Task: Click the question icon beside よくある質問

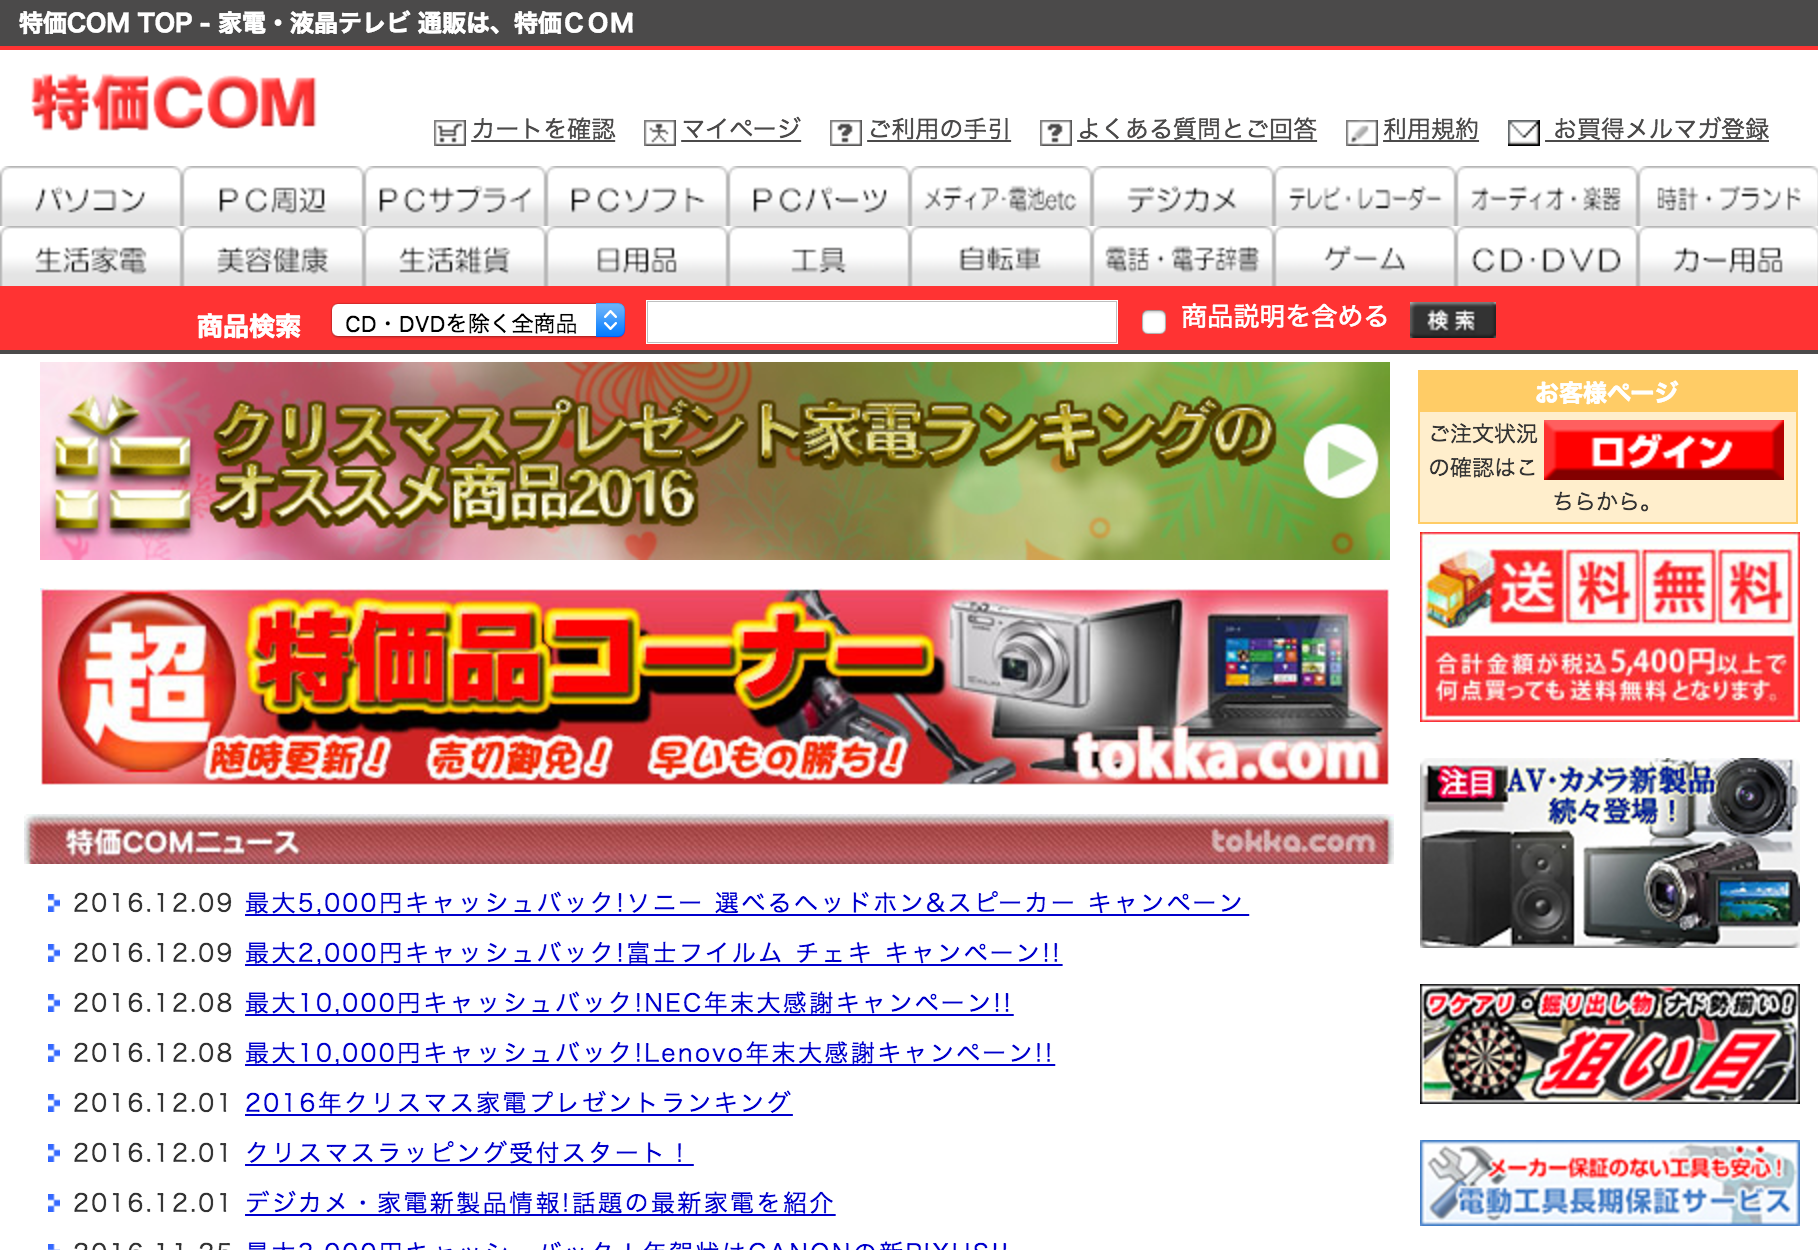Action: tap(1055, 132)
